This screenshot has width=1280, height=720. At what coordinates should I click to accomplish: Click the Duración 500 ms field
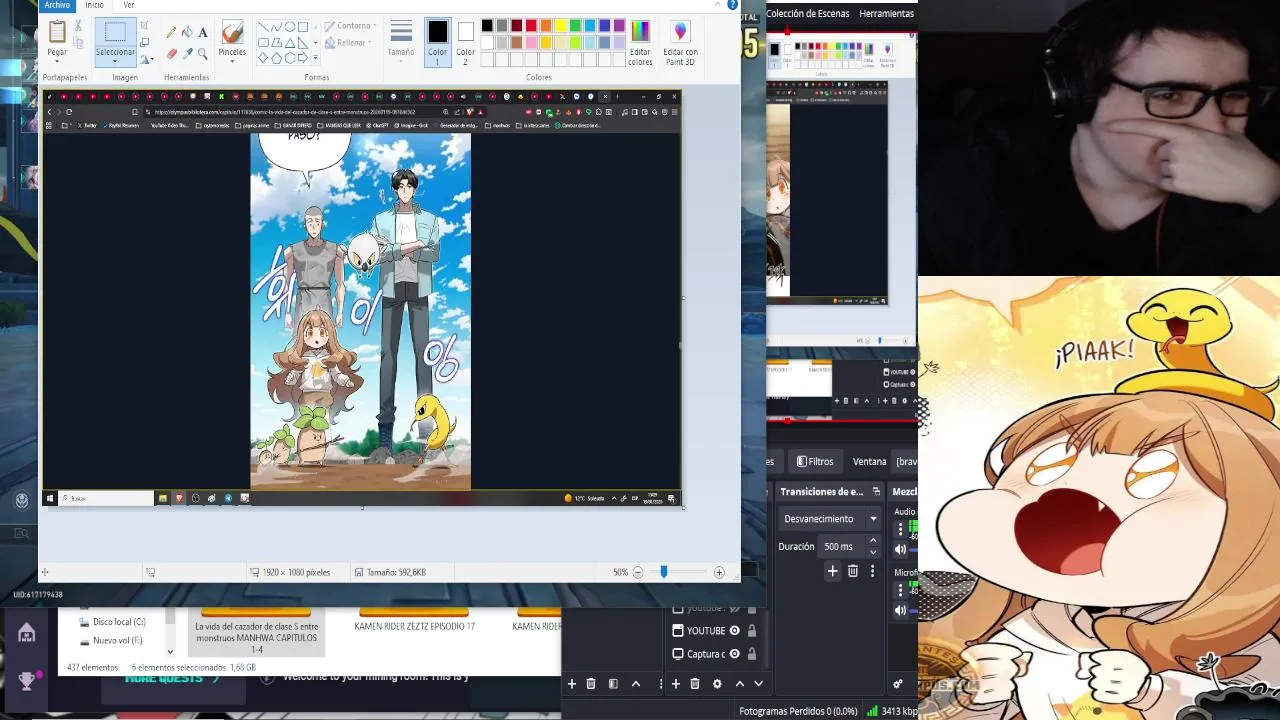click(x=840, y=547)
